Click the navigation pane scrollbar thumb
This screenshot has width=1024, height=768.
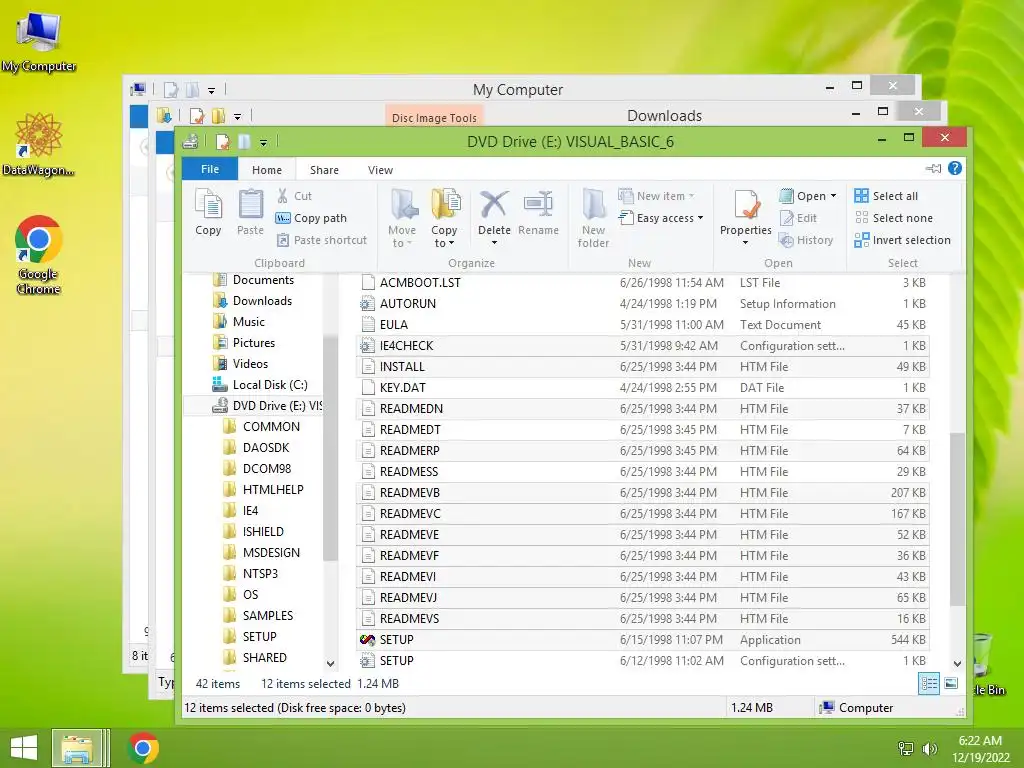330,447
